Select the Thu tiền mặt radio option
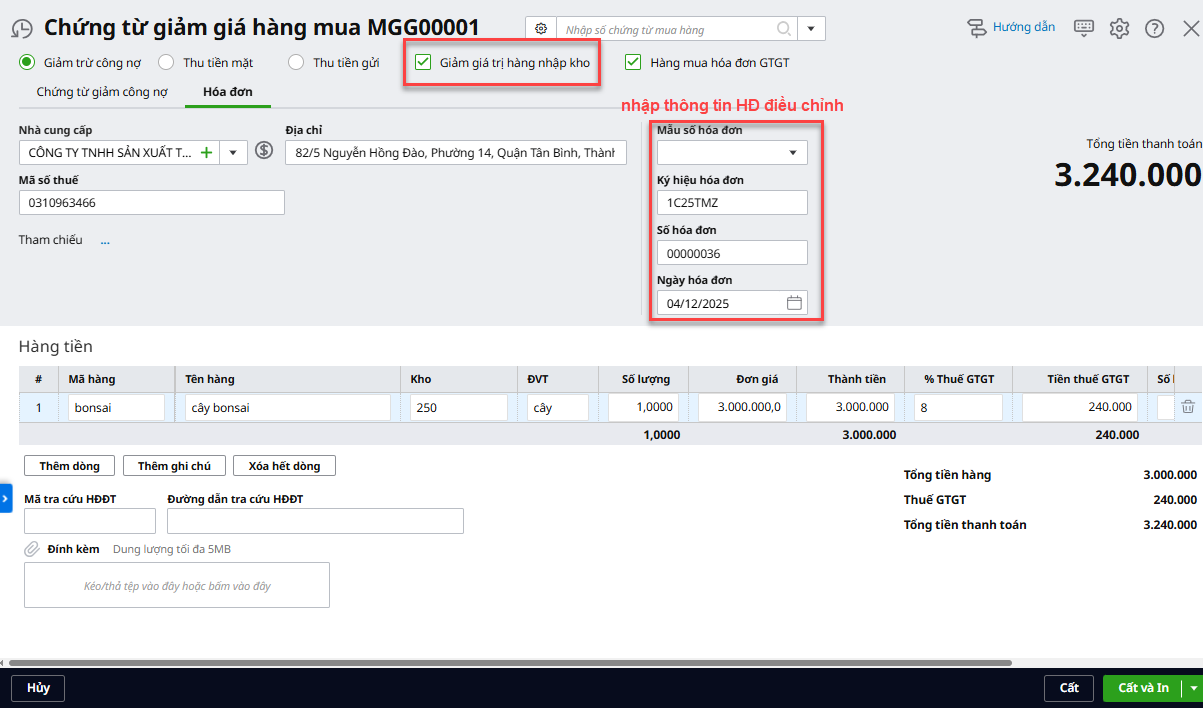Screen dimensions: 1203x708 (166, 62)
